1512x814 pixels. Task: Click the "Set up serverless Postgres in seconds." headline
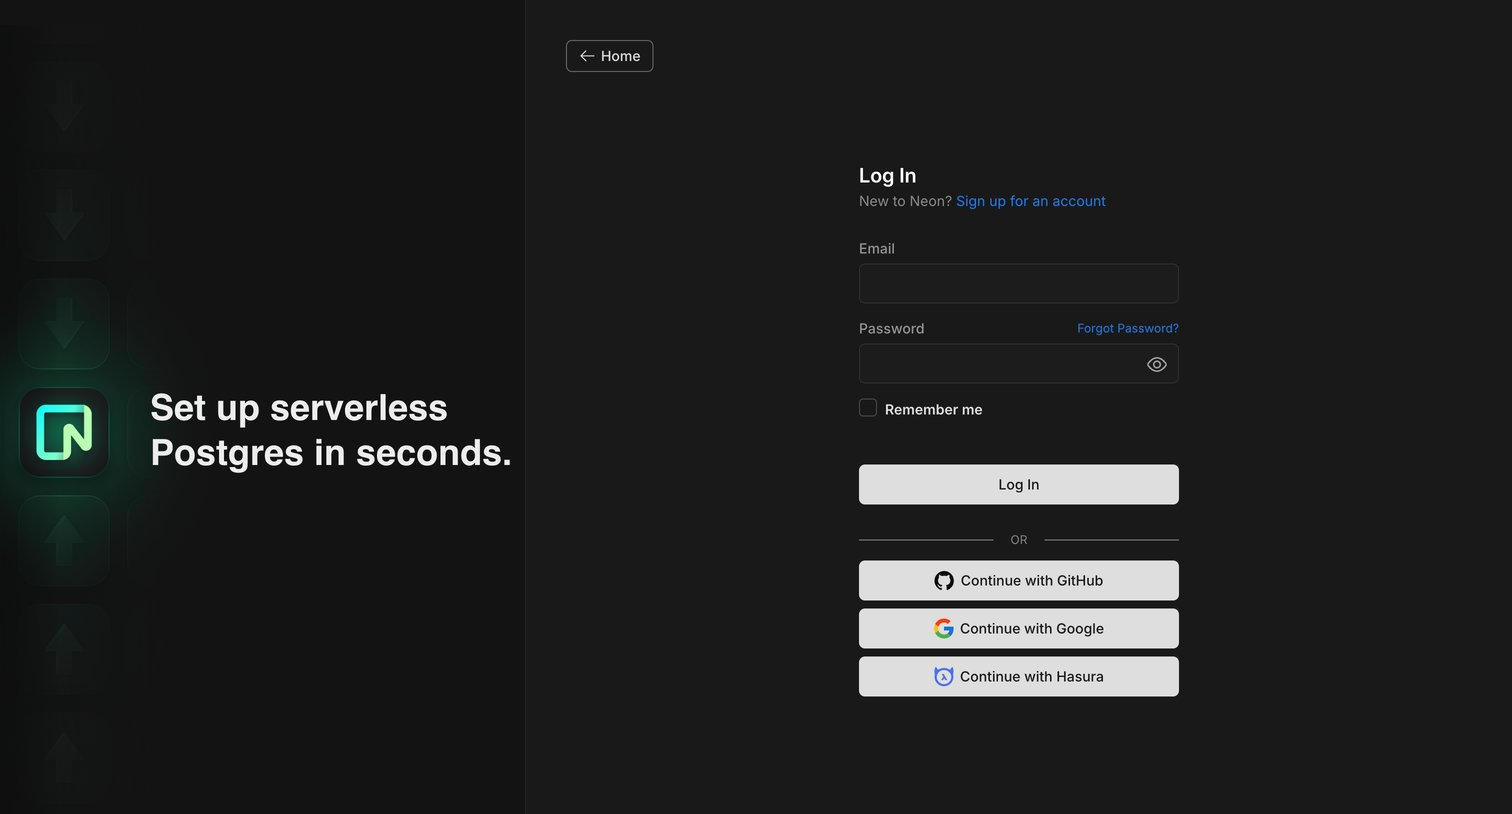coord(331,430)
